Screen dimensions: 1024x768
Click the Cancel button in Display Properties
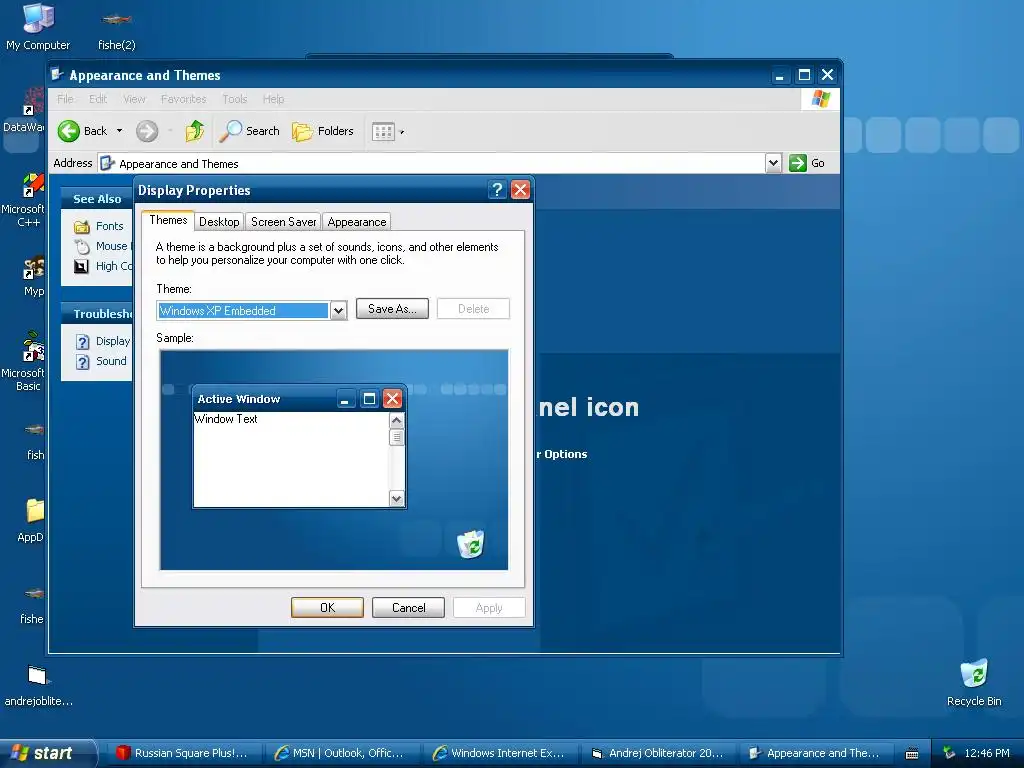point(408,607)
